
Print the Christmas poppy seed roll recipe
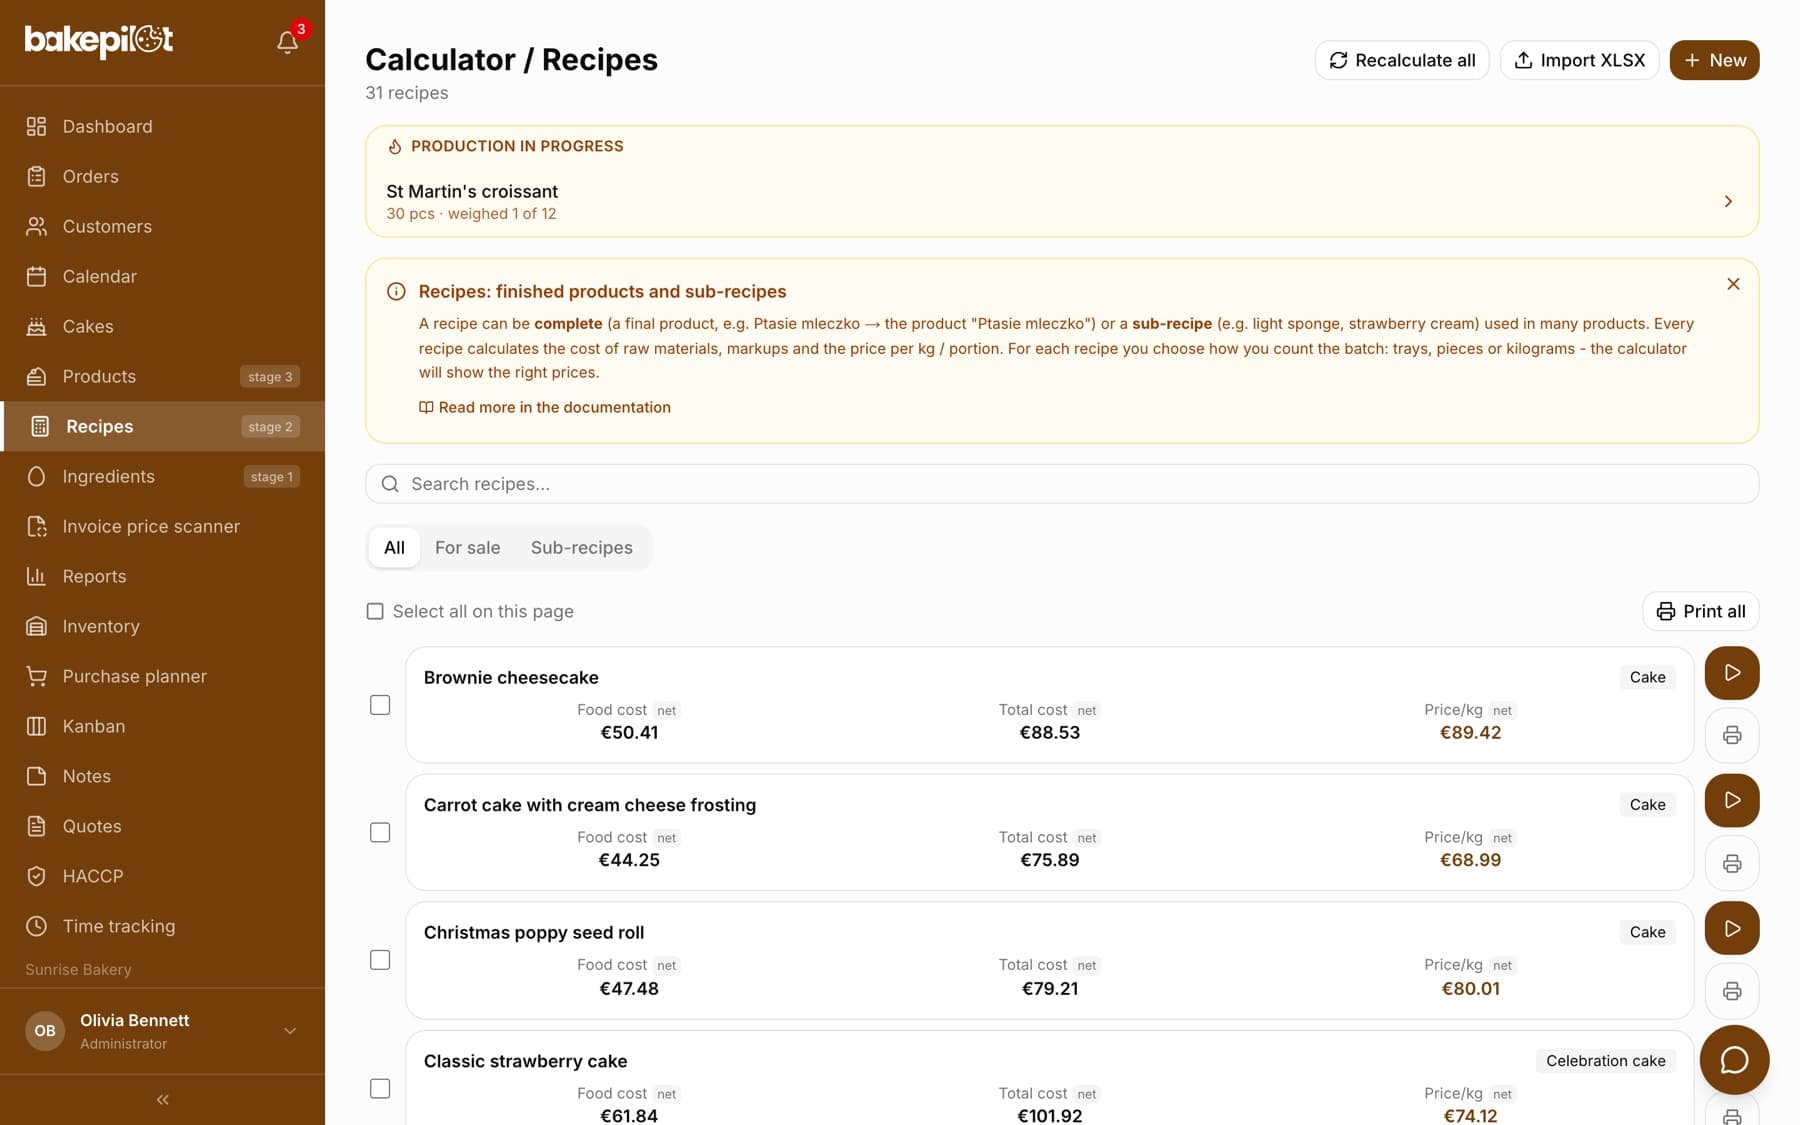pyautogui.click(x=1732, y=991)
